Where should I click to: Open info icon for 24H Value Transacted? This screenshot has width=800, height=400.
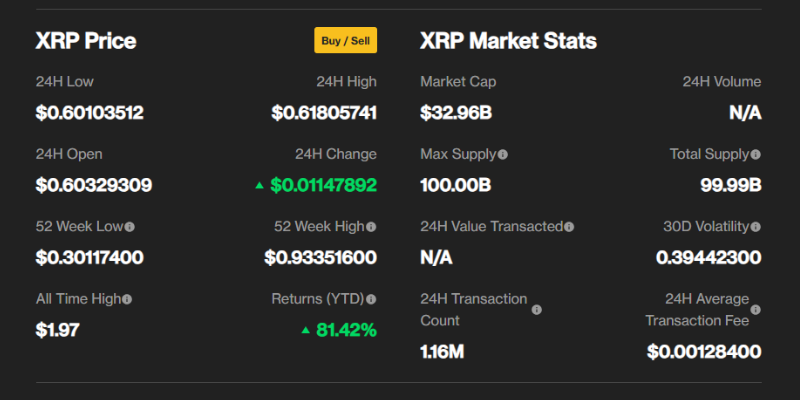(570, 227)
